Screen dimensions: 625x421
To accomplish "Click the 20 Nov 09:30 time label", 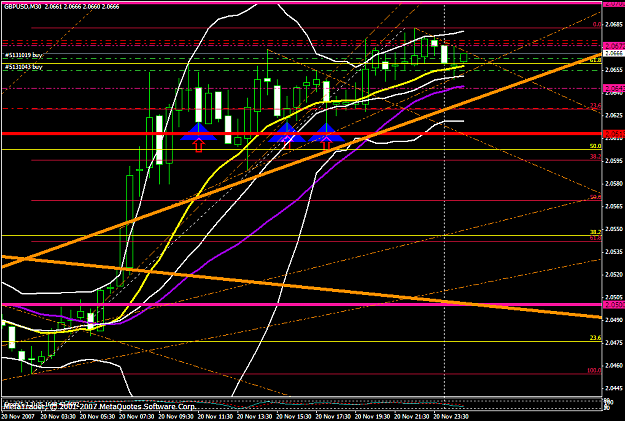I will pyautogui.click(x=176, y=417).
